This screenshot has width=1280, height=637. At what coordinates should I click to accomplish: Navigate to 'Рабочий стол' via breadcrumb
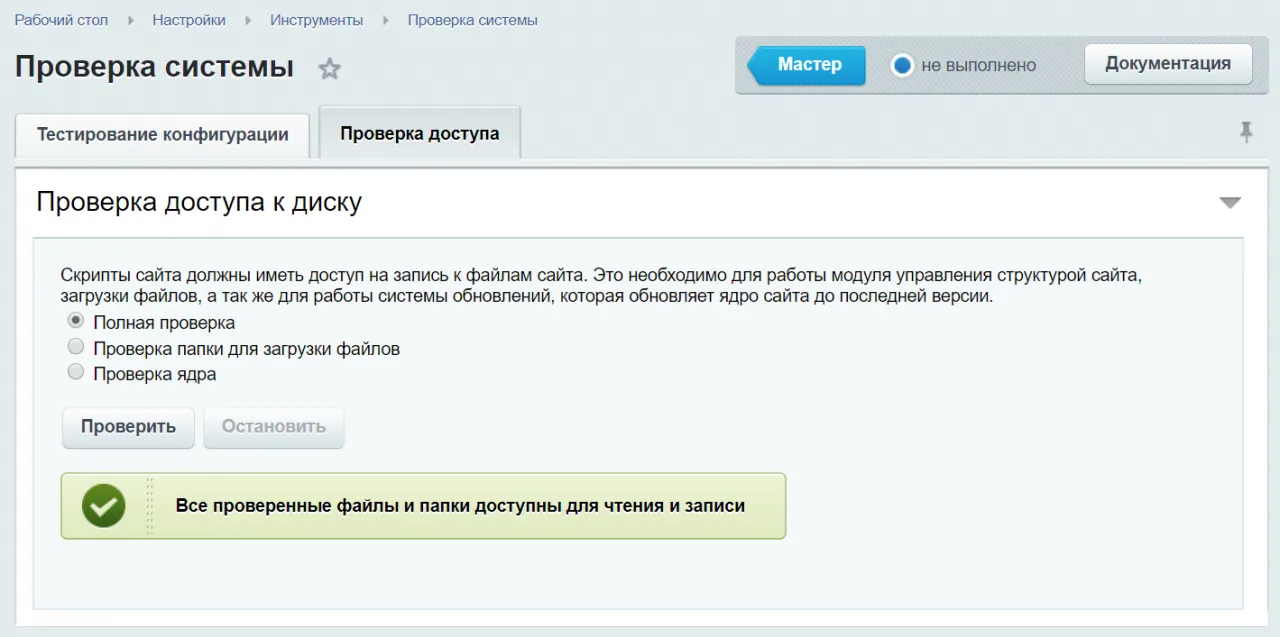click(58, 19)
